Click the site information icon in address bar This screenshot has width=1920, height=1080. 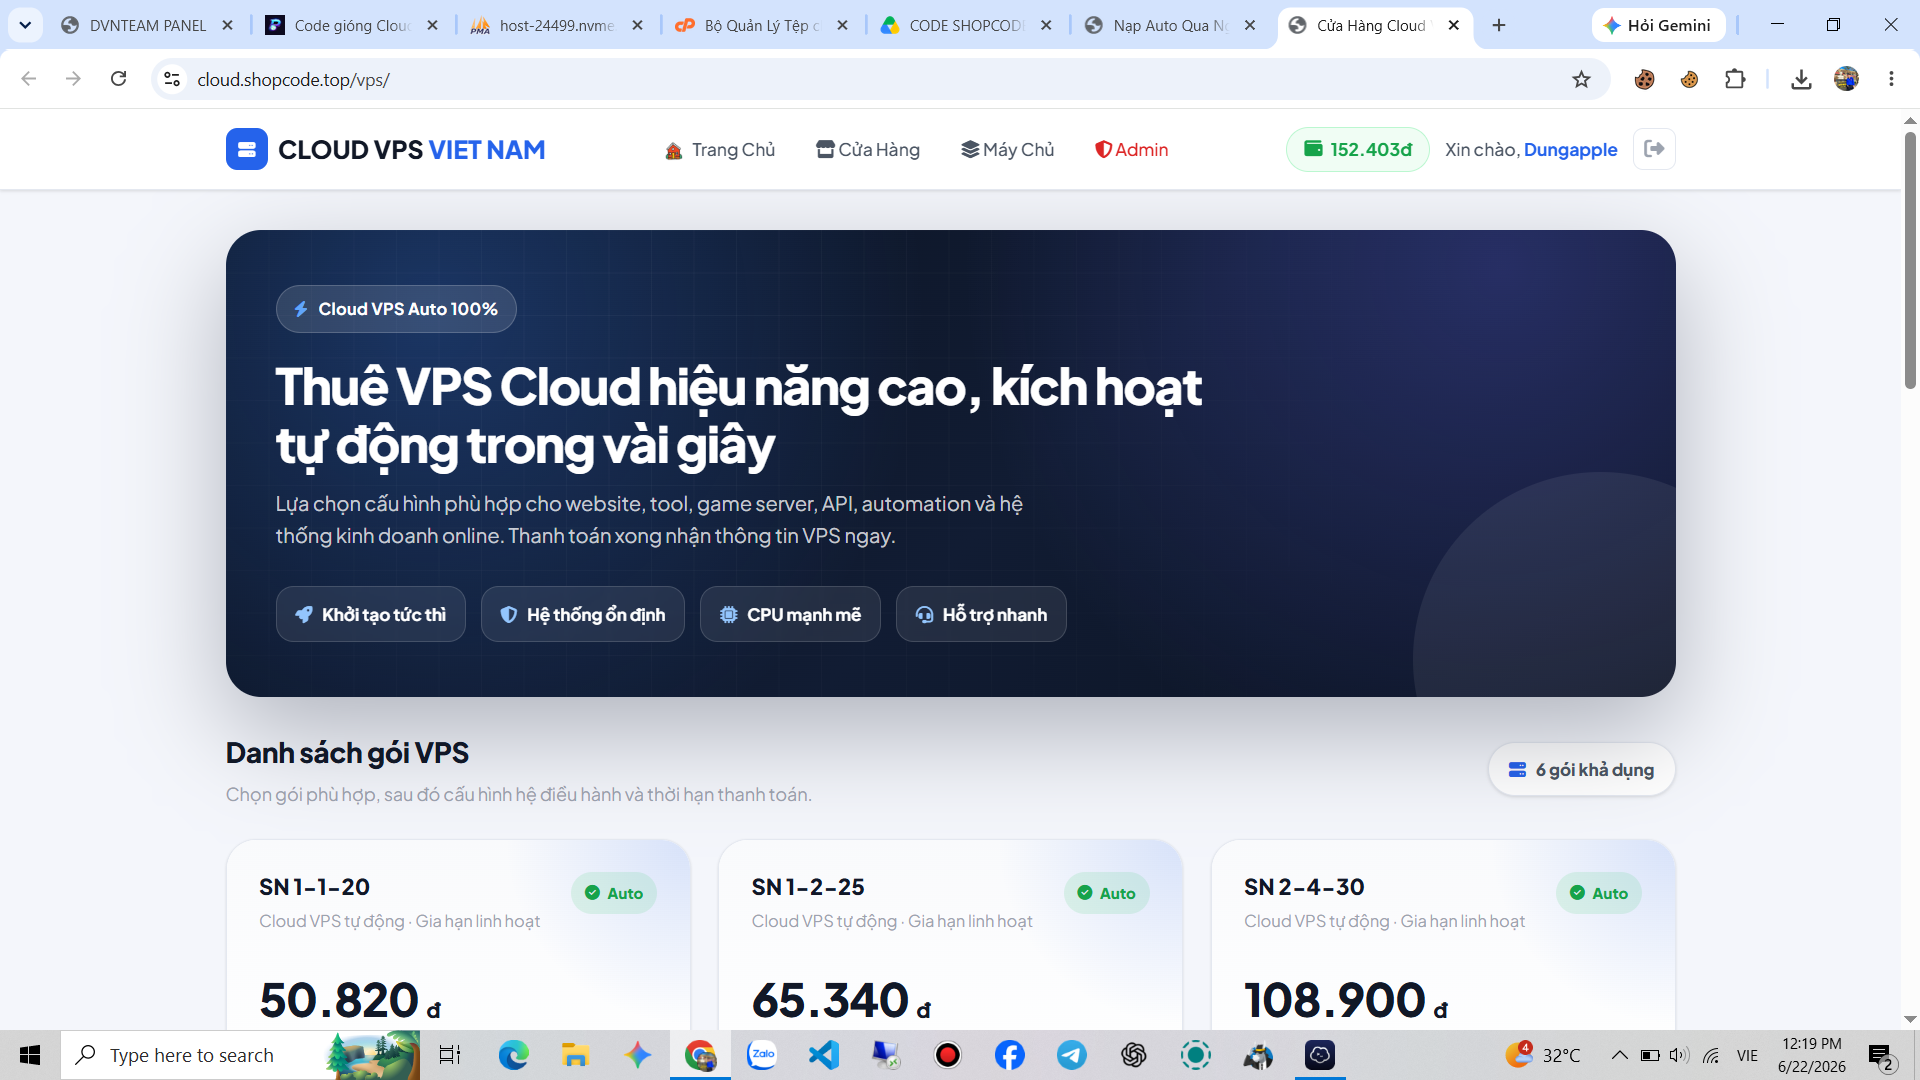[x=172, y=79]
